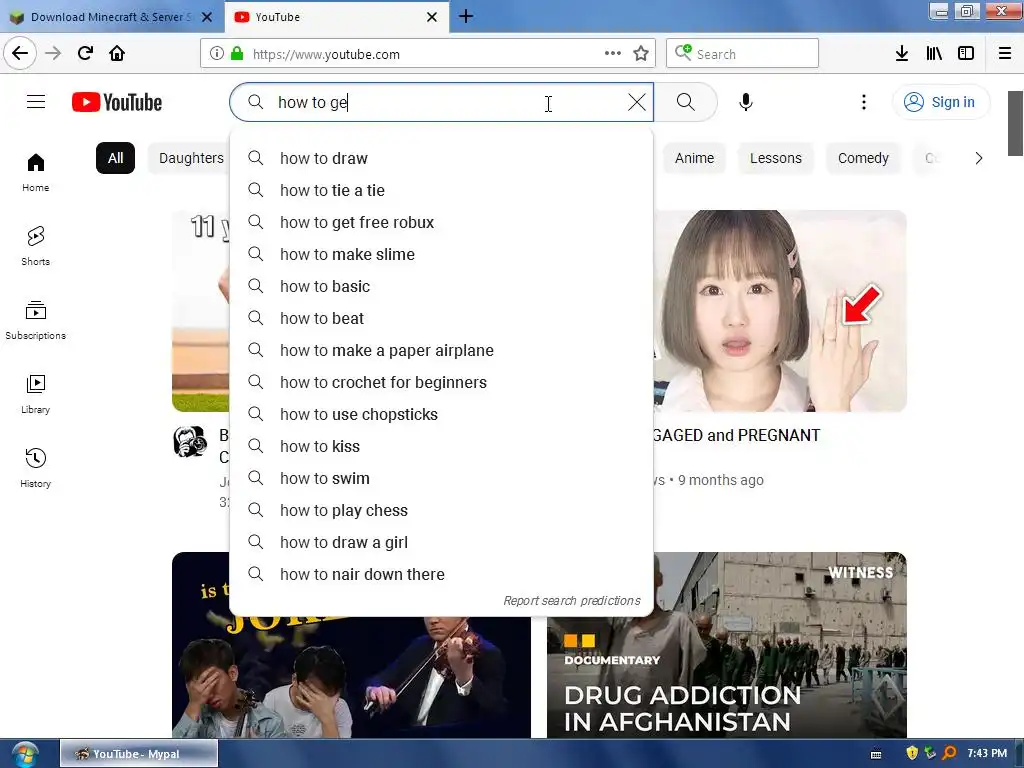Choose suggestion 'how to kiss'
The width and height of the screenshot is (1024, 768).
point(441,446)
